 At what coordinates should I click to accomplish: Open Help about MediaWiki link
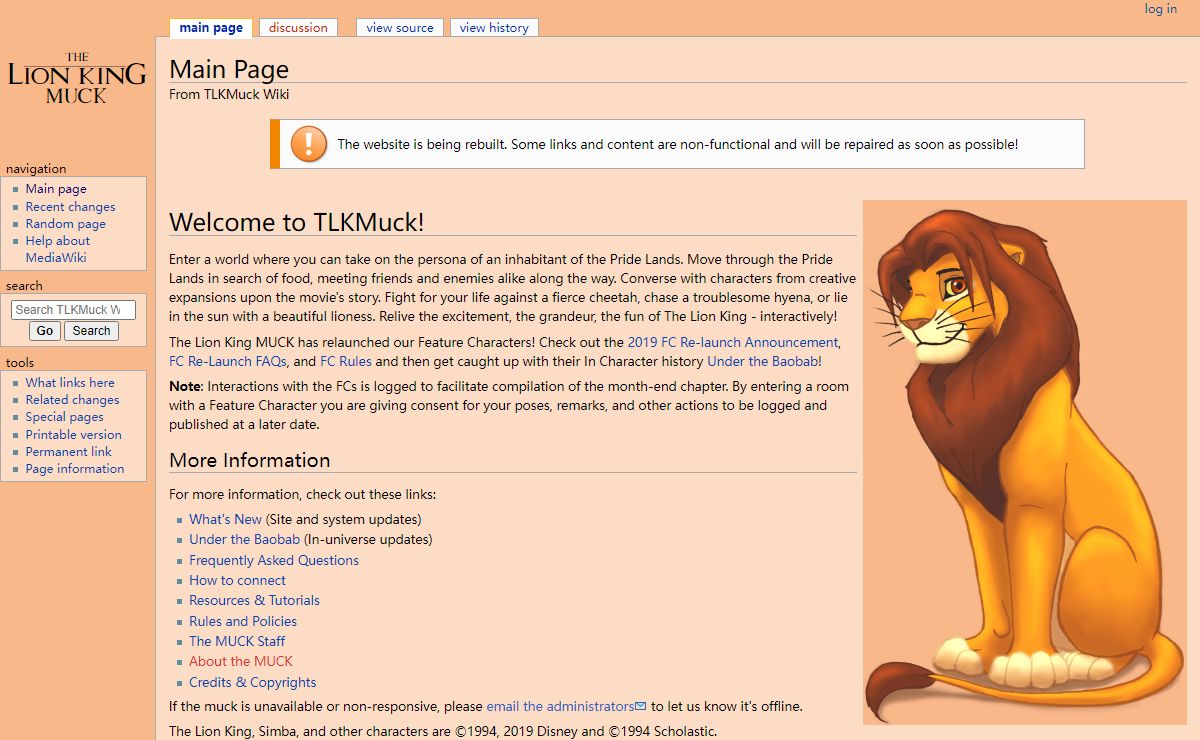(x=58, y=249)
